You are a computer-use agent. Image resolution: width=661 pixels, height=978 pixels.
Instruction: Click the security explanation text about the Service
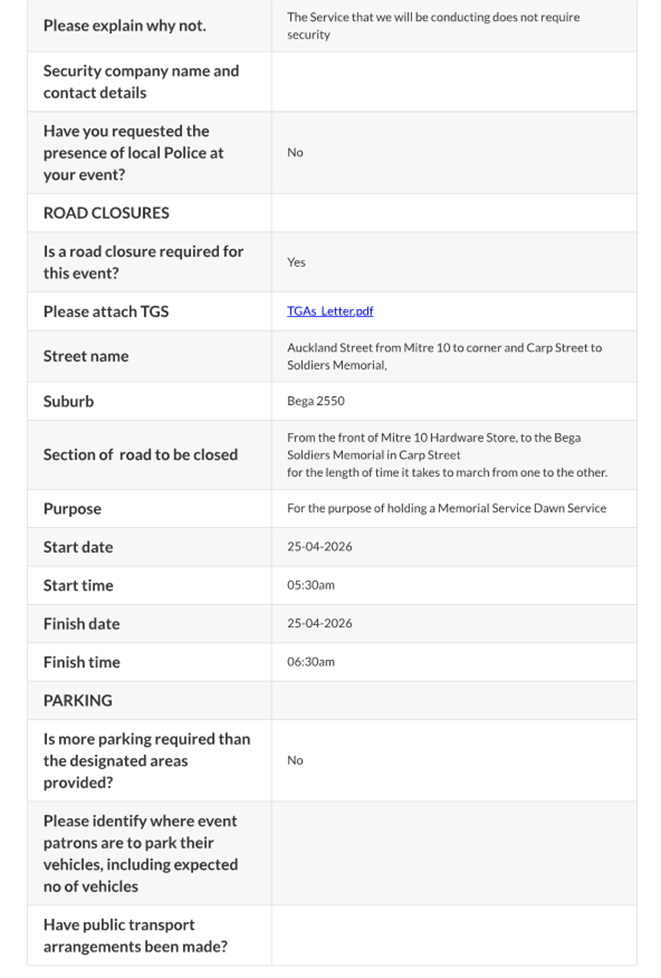(433, 25)
